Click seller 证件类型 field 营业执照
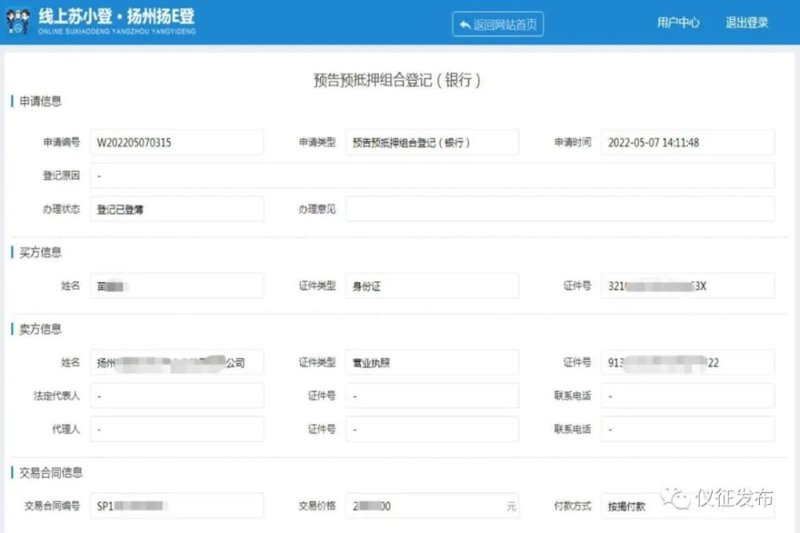 [432, 362]
